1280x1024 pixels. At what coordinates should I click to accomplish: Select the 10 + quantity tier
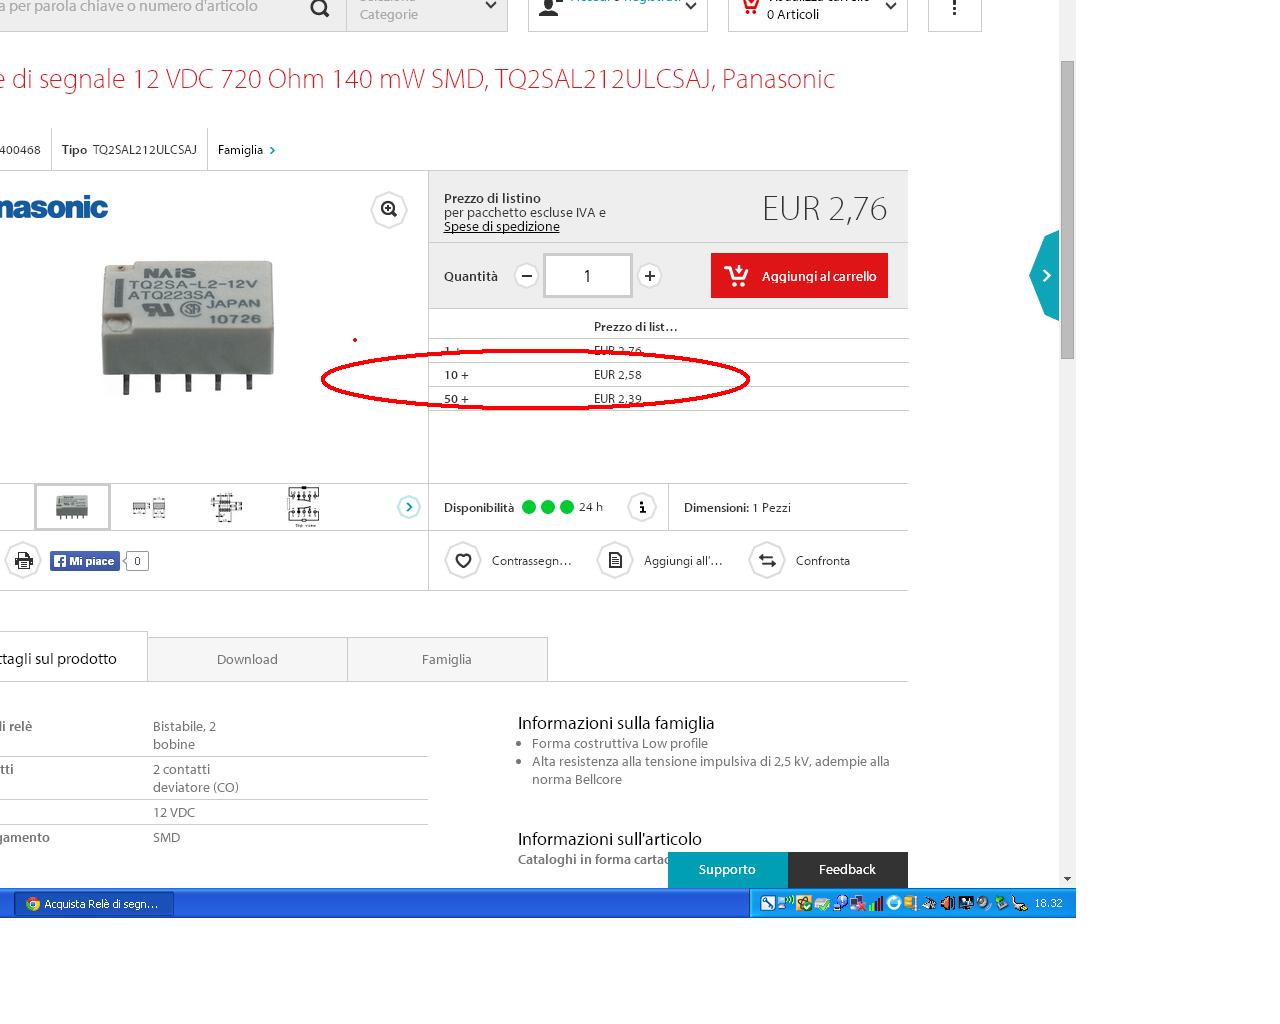click(456, 375)
